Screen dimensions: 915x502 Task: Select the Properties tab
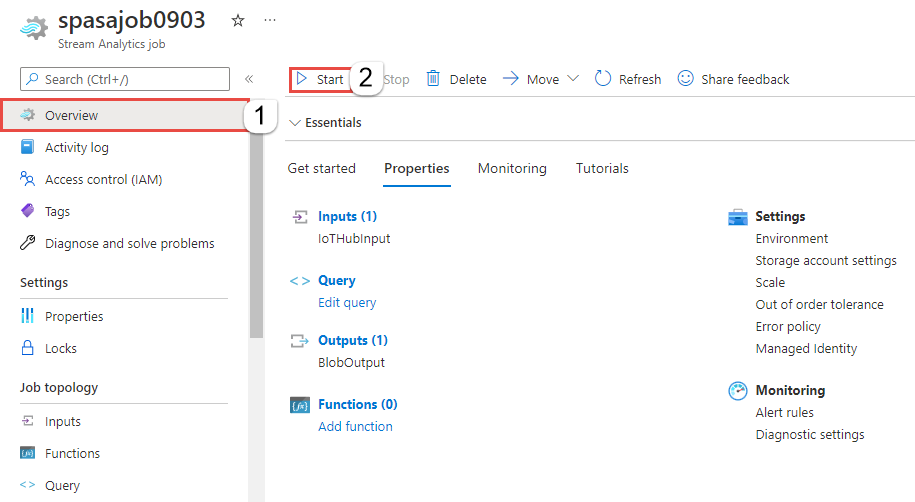pyautogui.click(x=417, y=168)
